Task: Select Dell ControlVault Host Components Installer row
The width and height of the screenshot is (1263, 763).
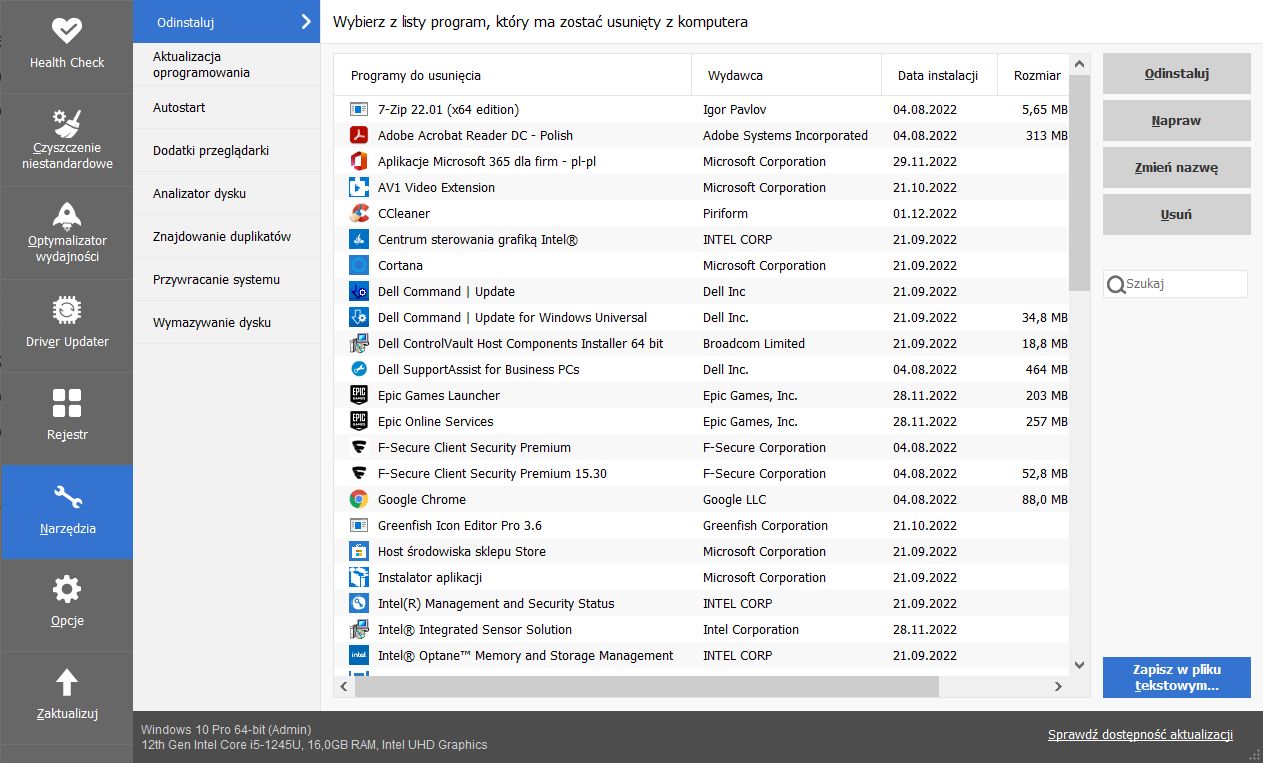Action: point(701,343)
